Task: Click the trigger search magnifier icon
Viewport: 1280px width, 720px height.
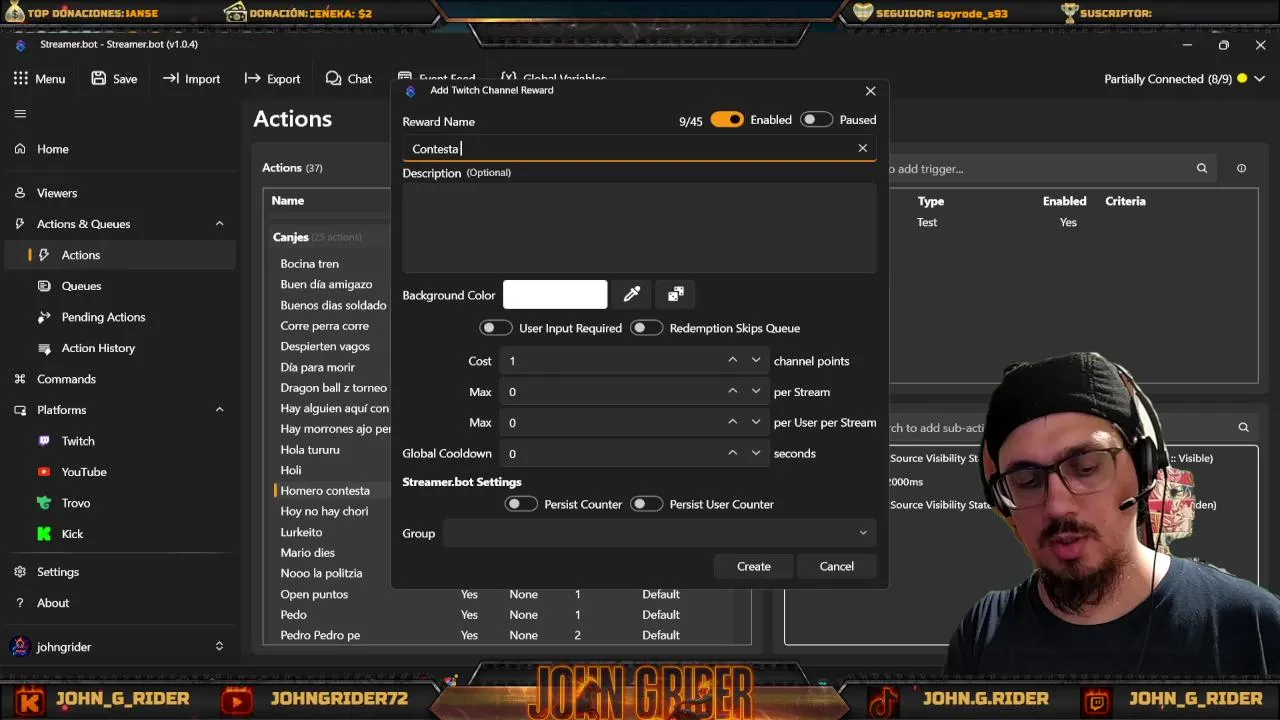Action: click(1202, 169)
